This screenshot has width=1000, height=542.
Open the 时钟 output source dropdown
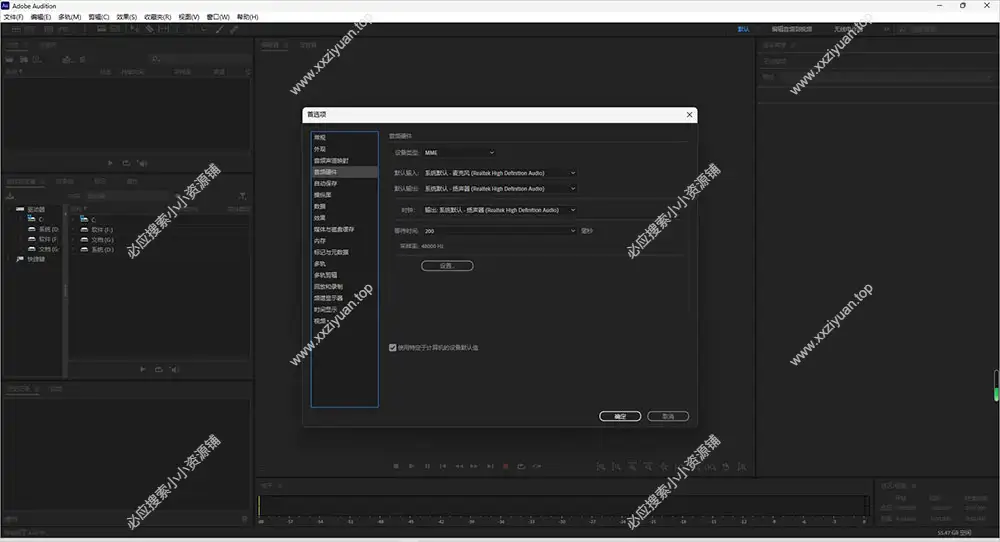[x=499, y=210]
